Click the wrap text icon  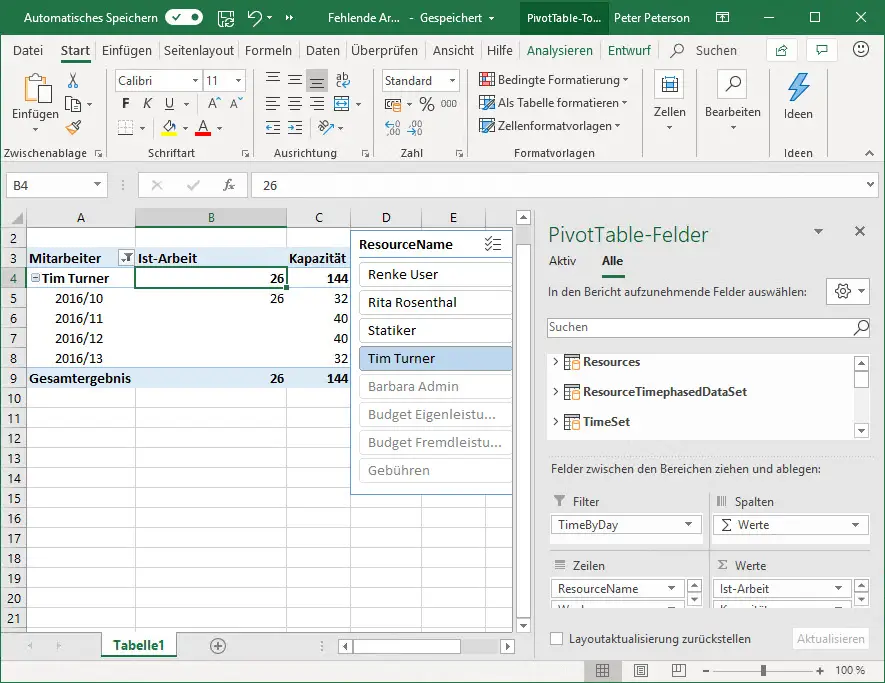(342, 80)
